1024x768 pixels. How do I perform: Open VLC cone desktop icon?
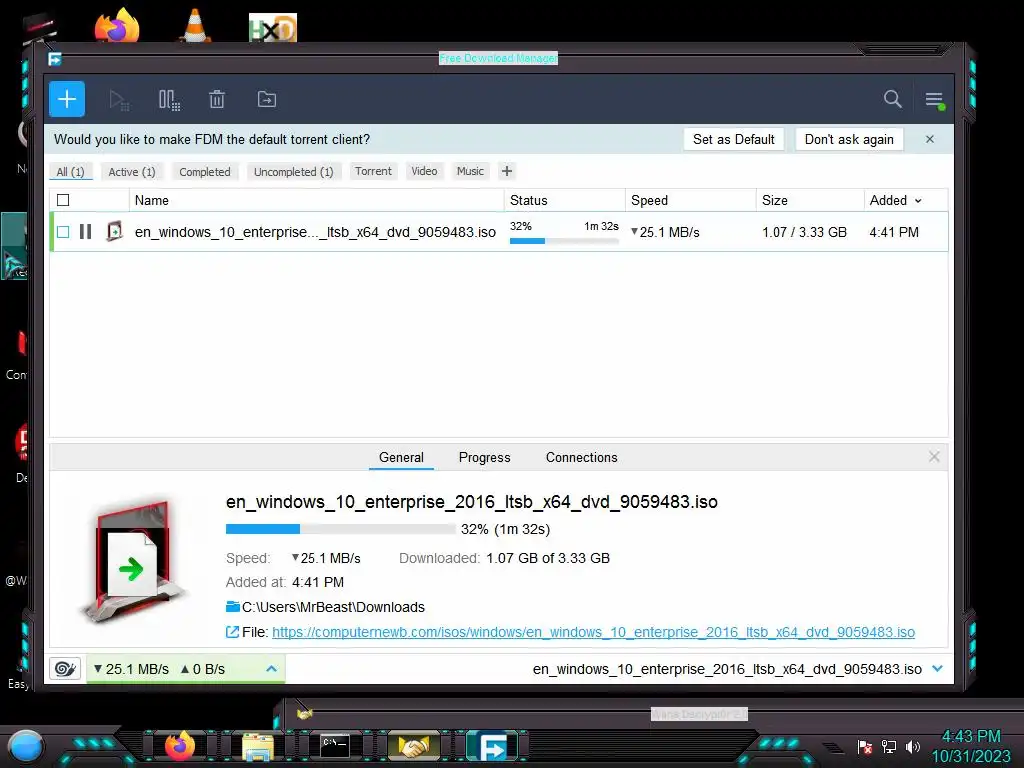click(195, 26)
